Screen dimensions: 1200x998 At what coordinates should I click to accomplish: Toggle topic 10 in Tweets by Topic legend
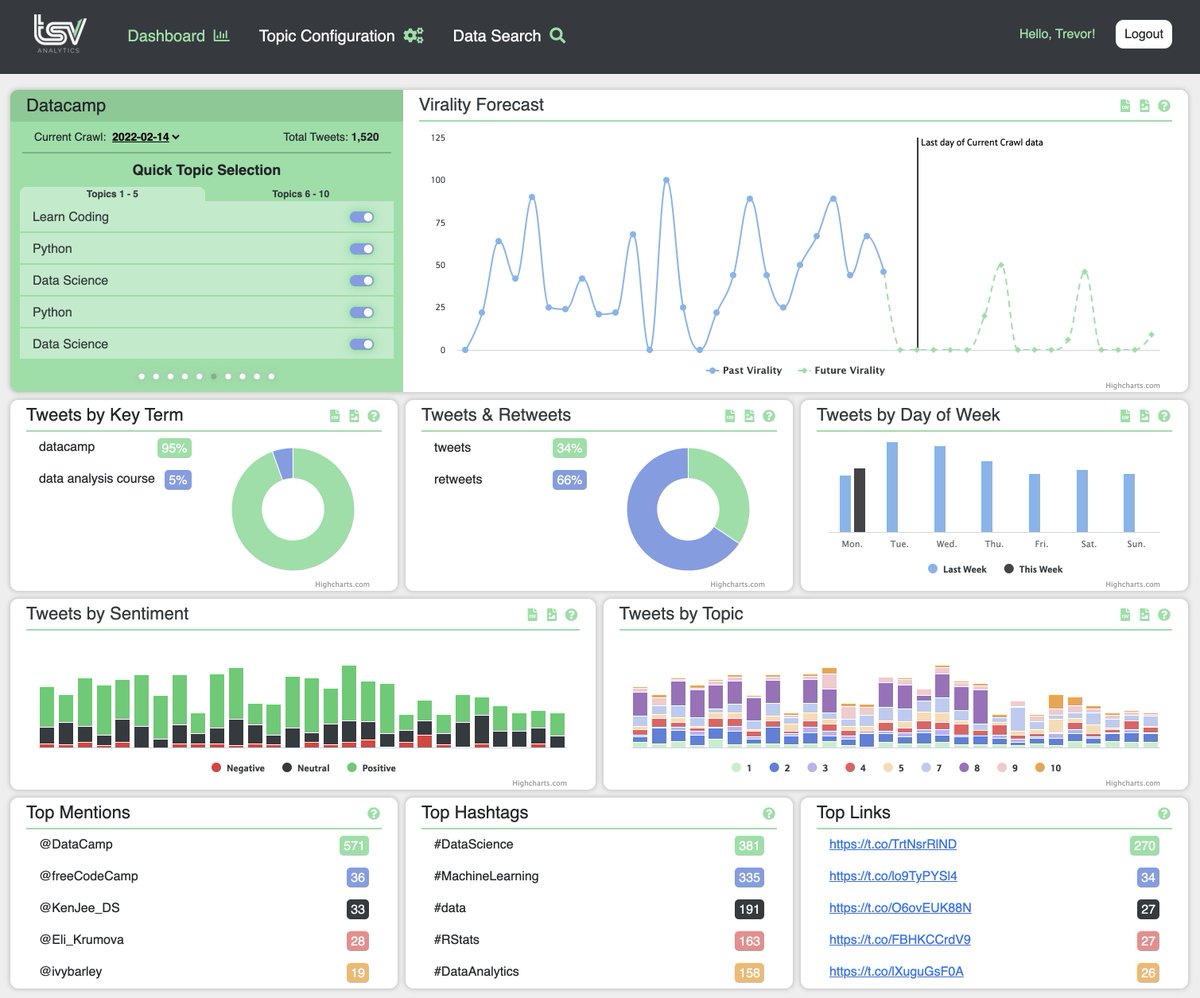1047,768
